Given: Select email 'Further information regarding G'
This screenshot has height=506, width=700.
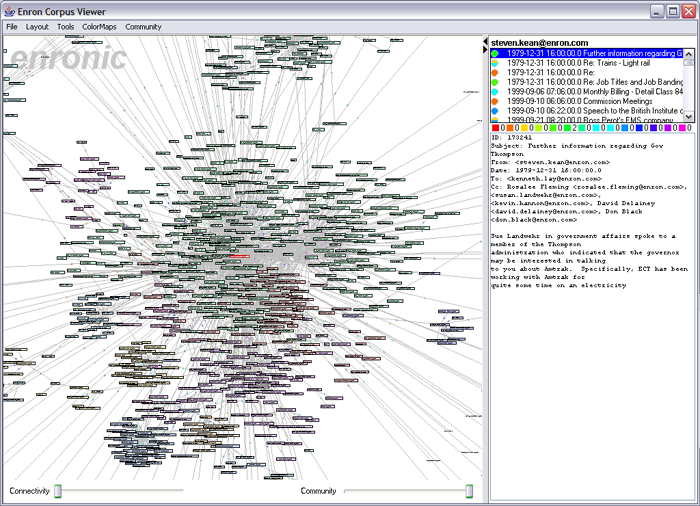Looking at the screenshot, I should point(587,53).
